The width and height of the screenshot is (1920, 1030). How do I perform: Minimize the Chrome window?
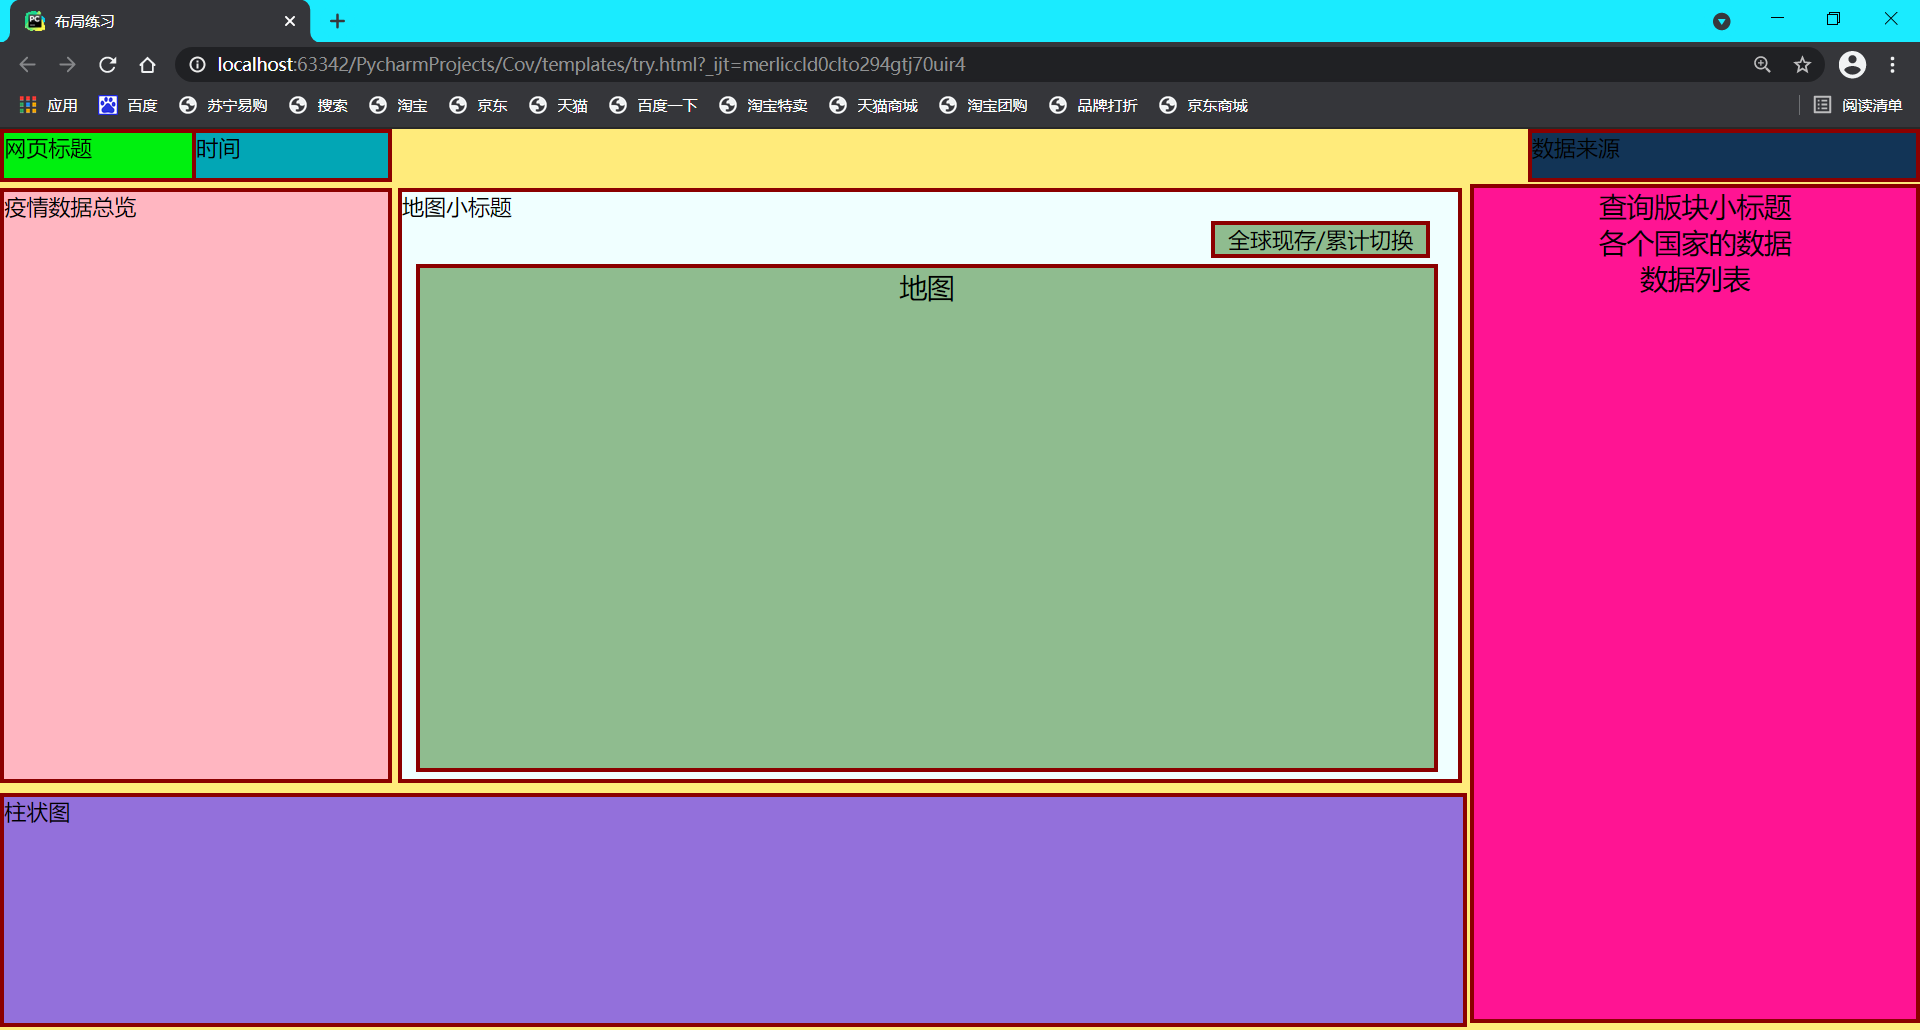click(1777, 19)
